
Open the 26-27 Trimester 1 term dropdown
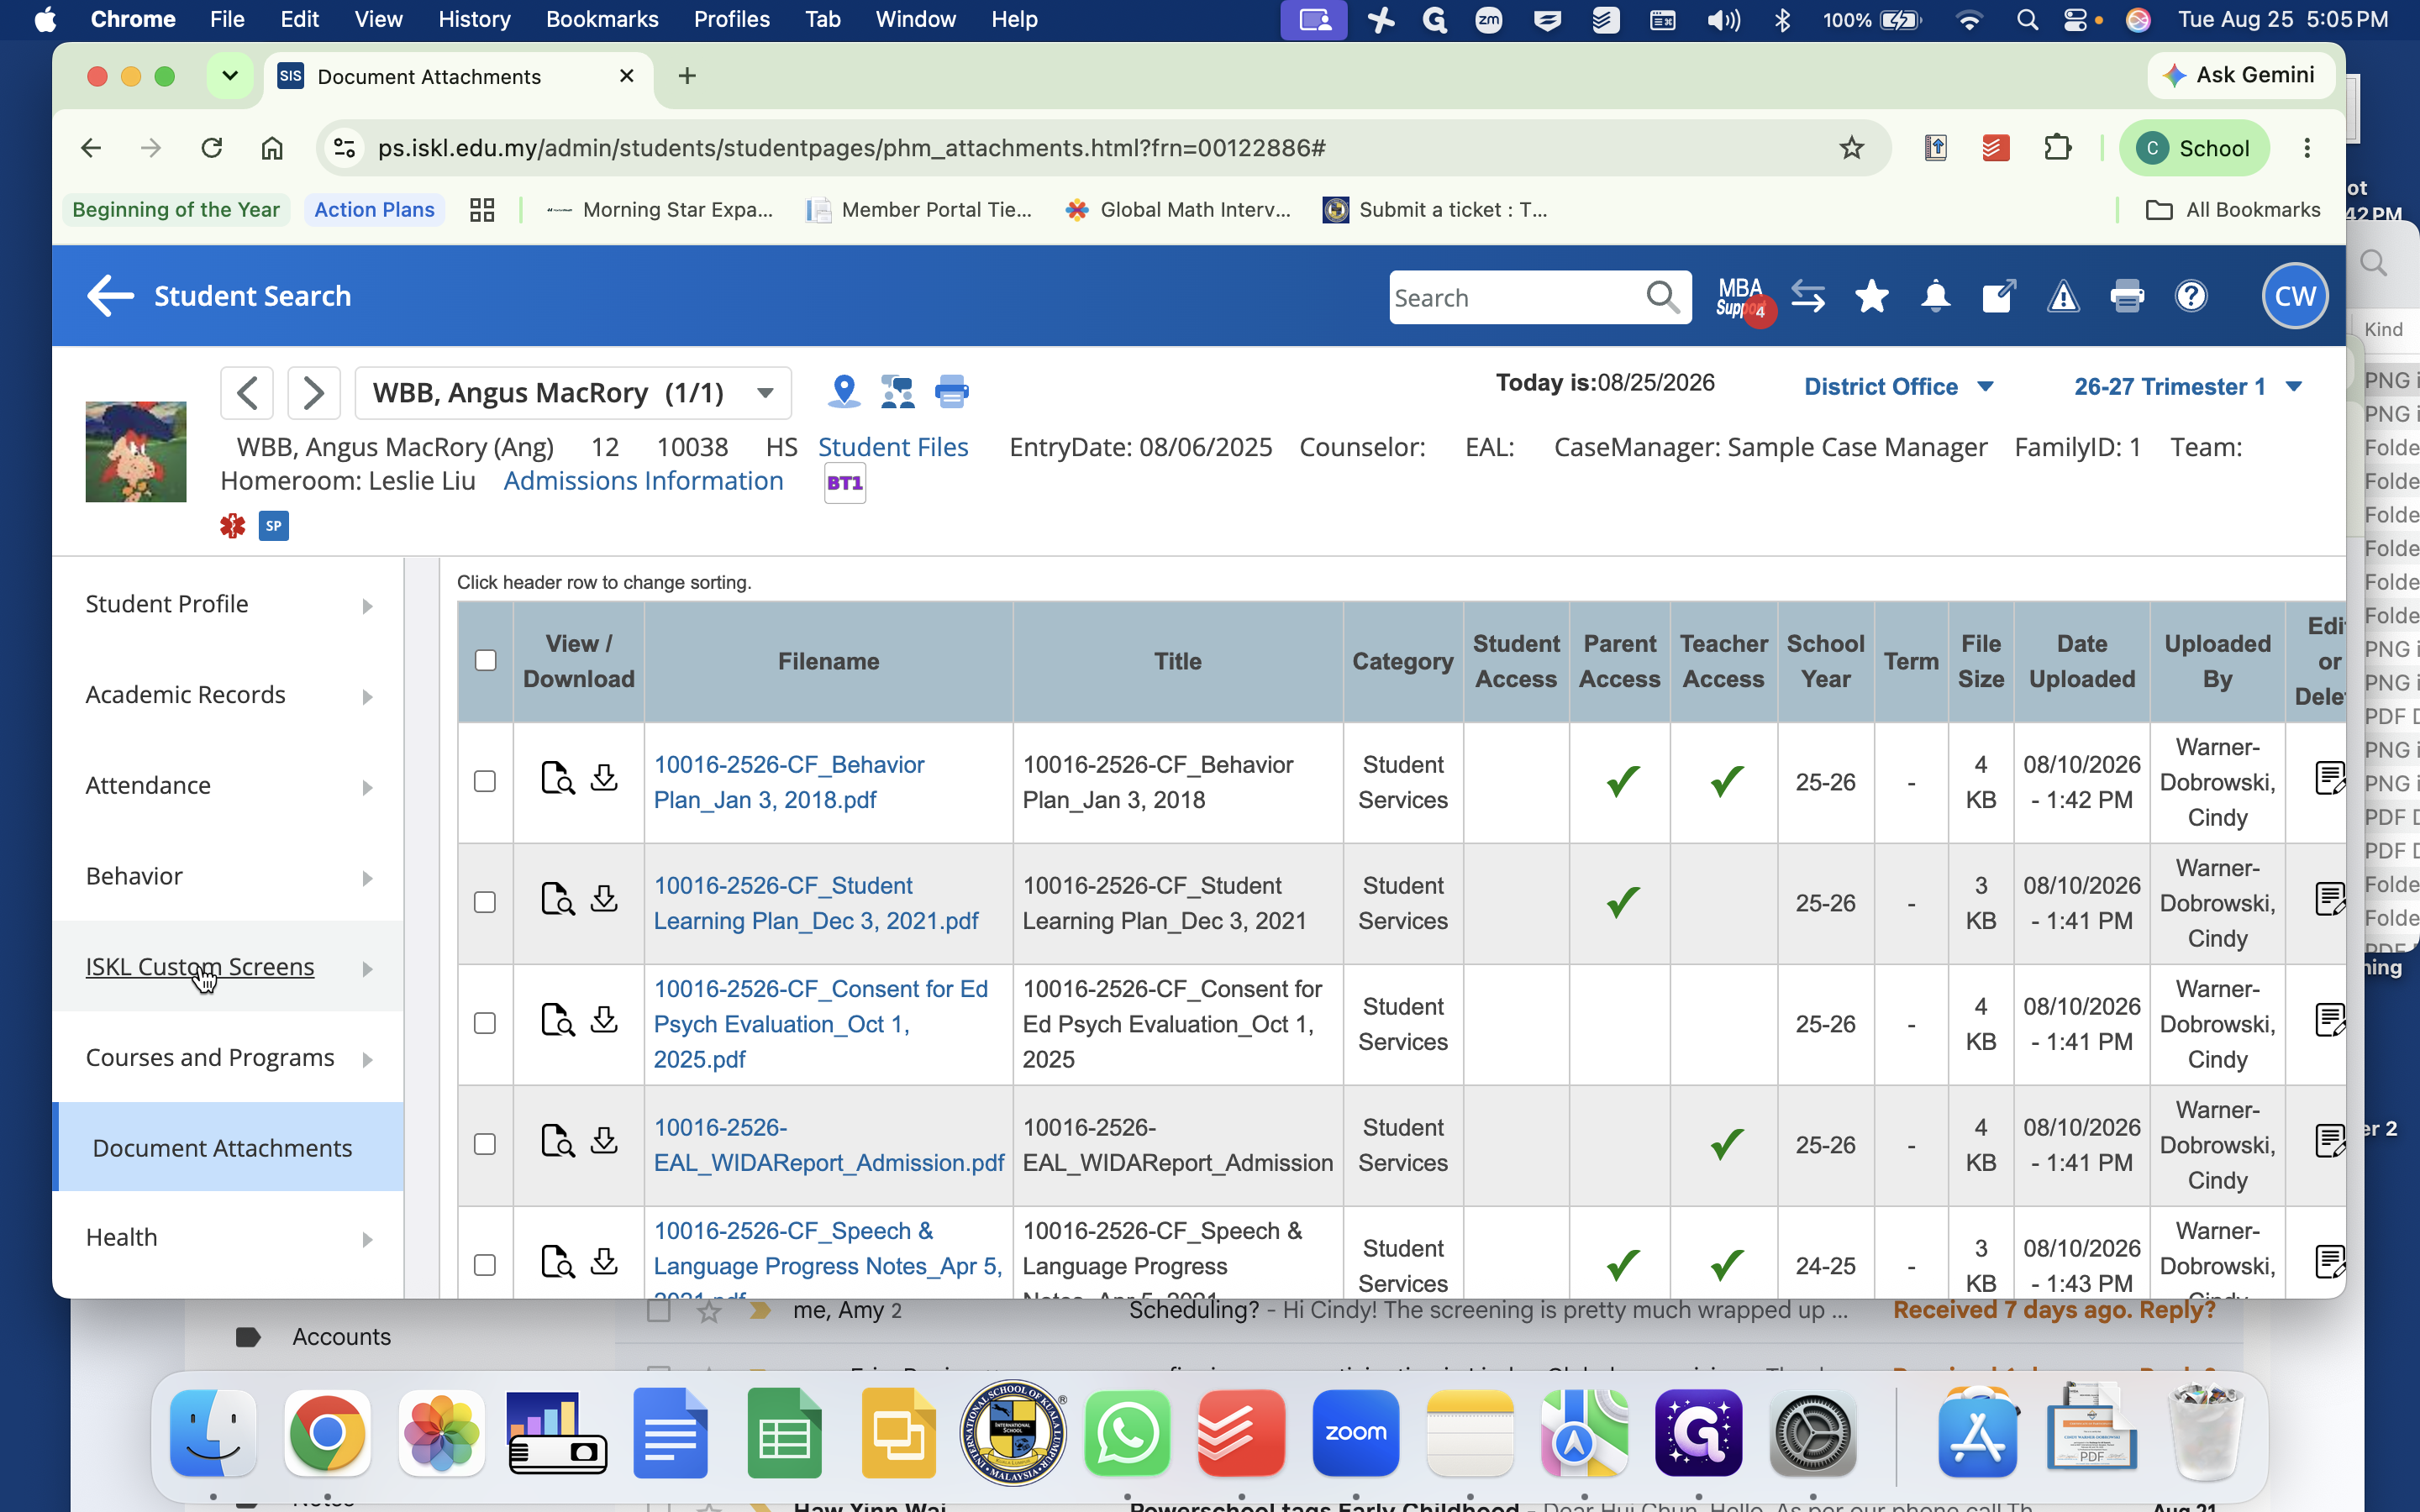pyautogui.click(x=2188, y=387)
